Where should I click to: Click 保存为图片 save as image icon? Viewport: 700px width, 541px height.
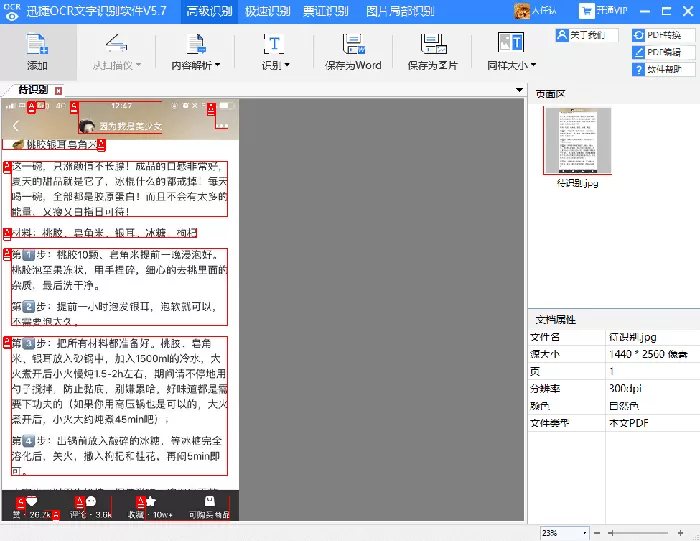[433, 44]
